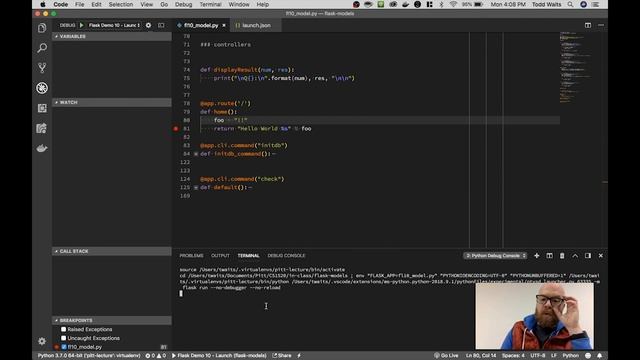Click Flask Demo 10 - Launch status item
Image resolution: width=640 pixels, height=360 pixels.
click(219, 356)
